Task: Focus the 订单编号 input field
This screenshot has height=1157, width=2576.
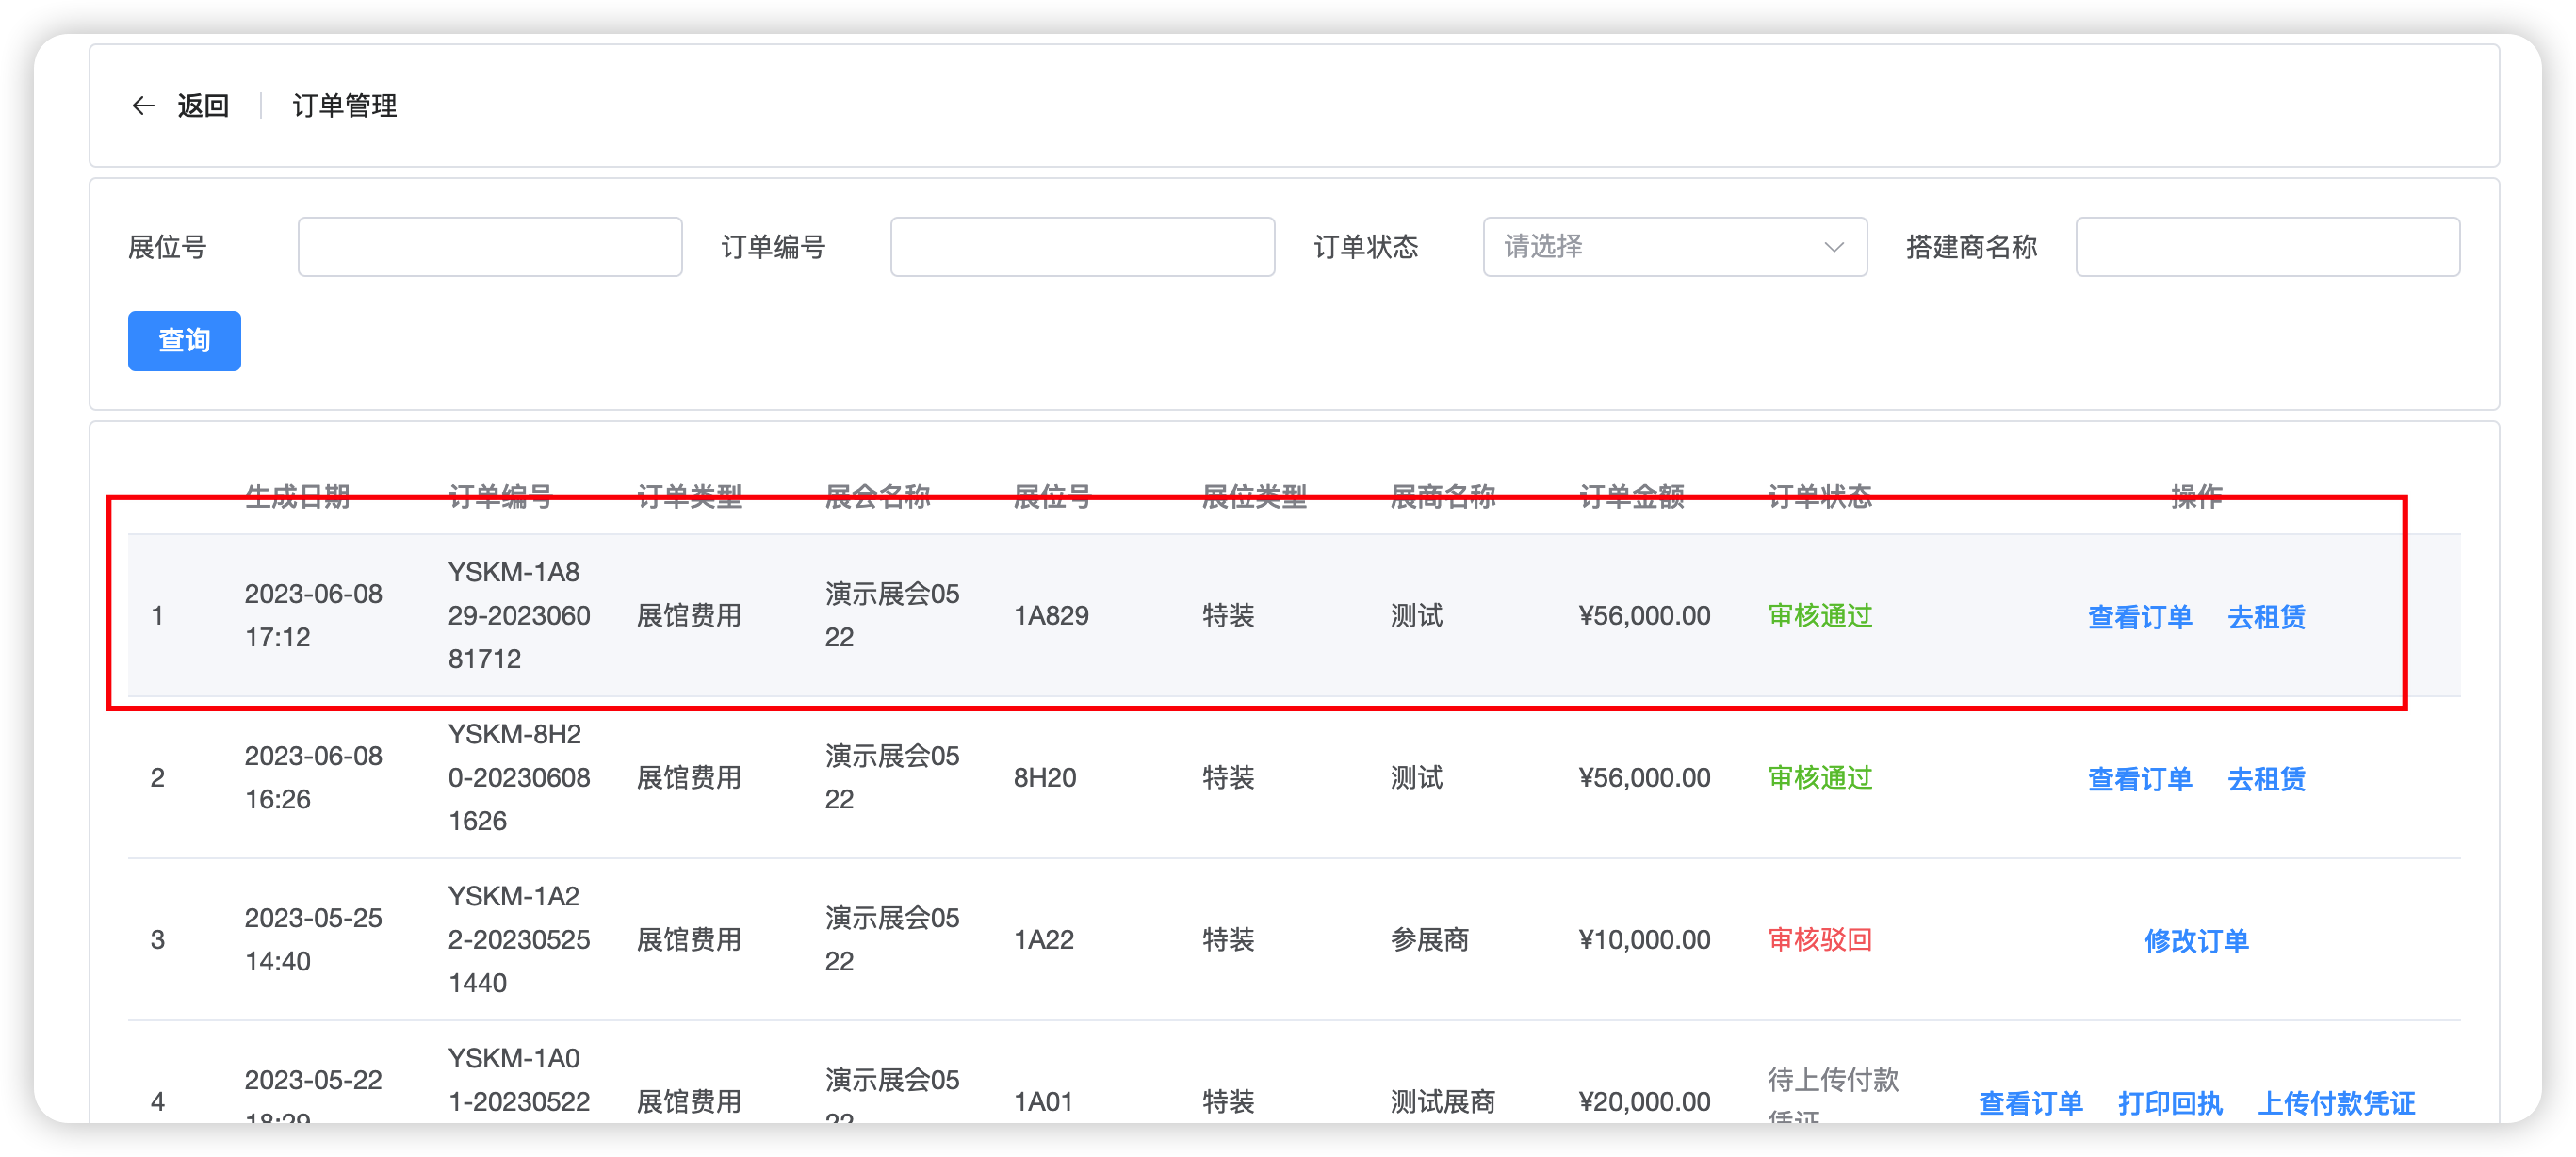Action: (1082, 246)
